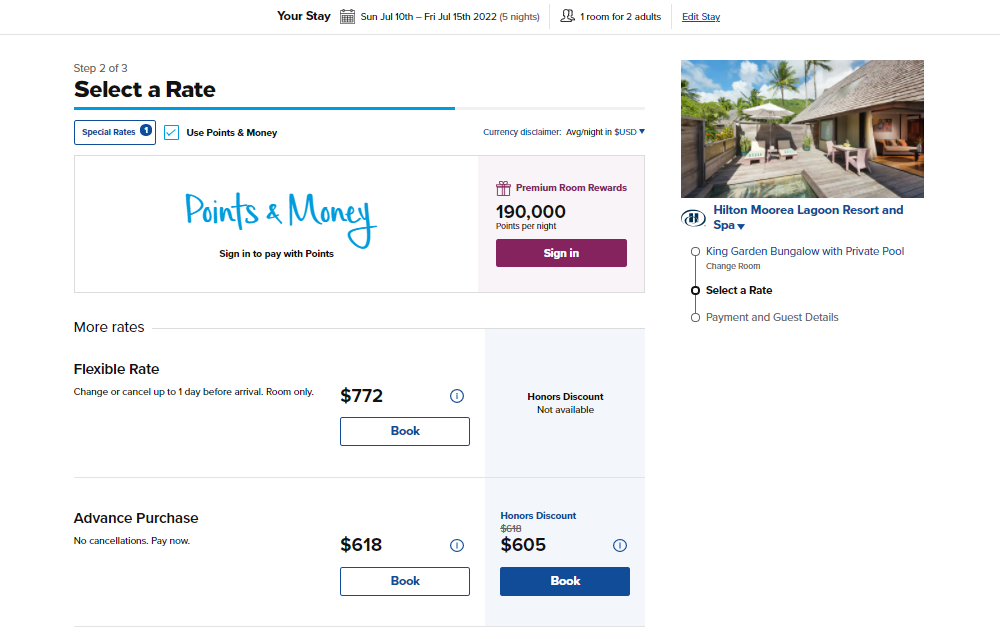Click the info icon next to the $605 Honors Discount
This screenshot has width=1000, height=639.
(x=620, y=545)
